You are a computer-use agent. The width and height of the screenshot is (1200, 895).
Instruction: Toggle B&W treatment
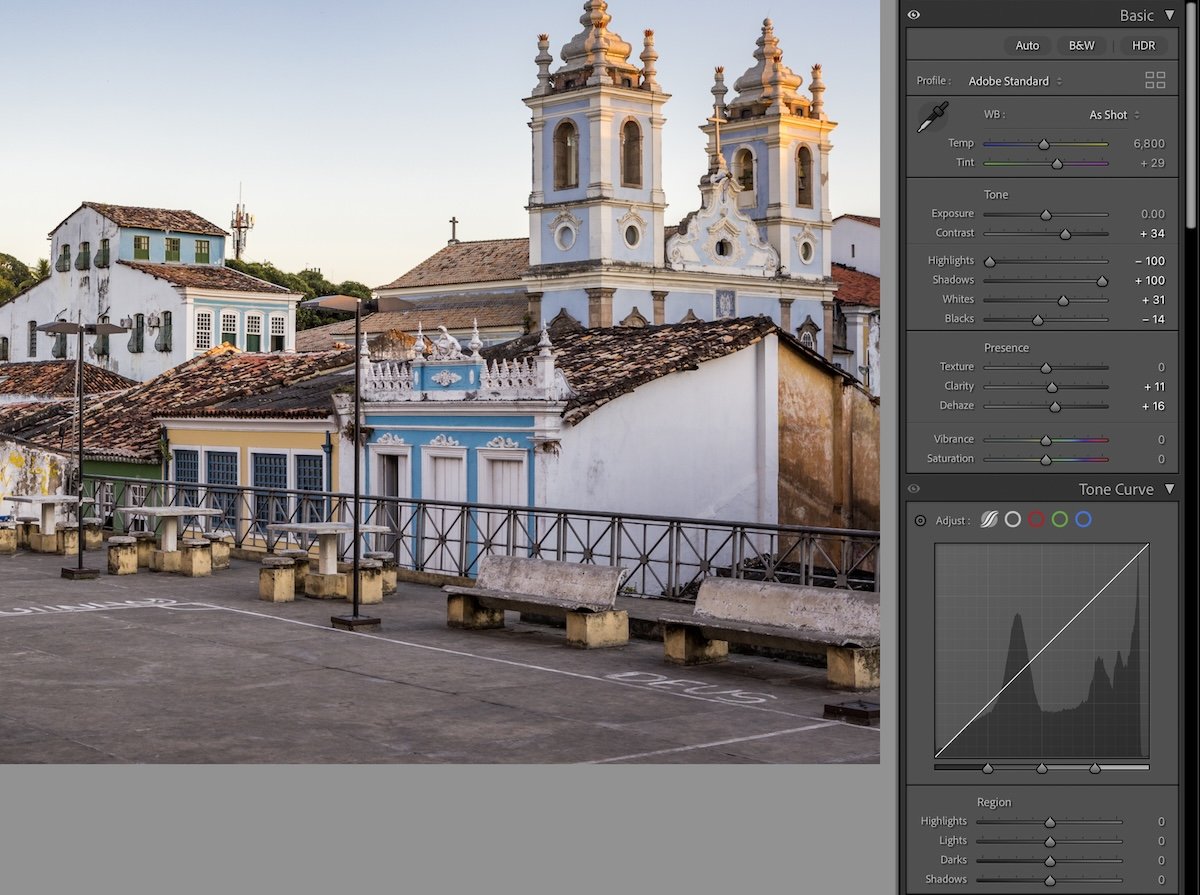[1081, 45]
